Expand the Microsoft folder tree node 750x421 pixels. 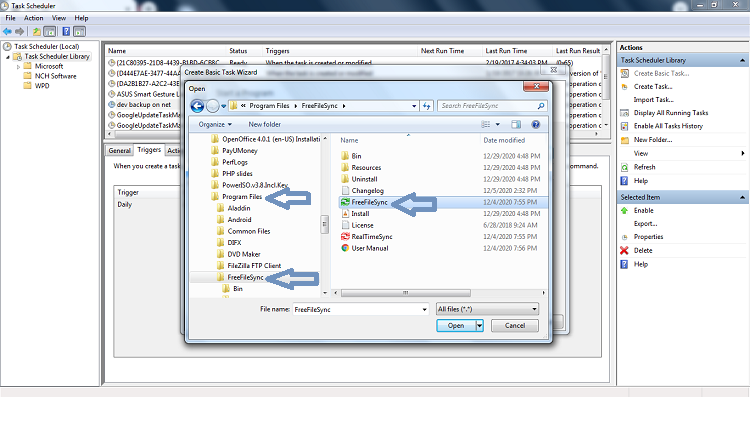tap(18, 67)
